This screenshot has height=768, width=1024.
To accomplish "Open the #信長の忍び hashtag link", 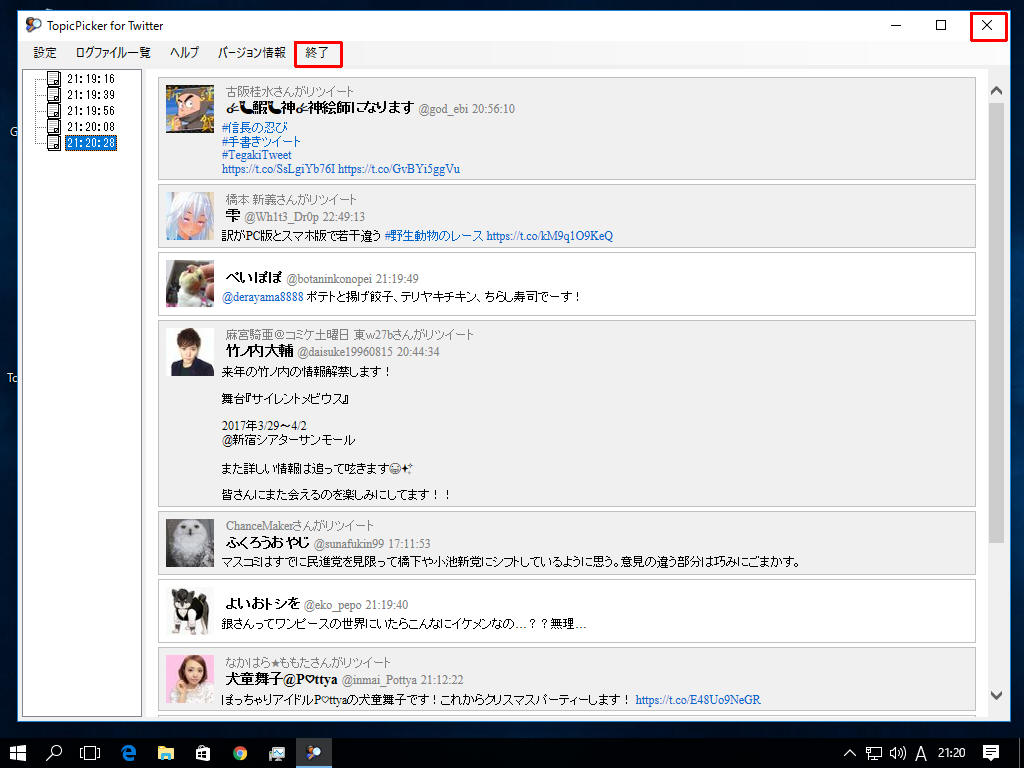I will click(255, 127).
